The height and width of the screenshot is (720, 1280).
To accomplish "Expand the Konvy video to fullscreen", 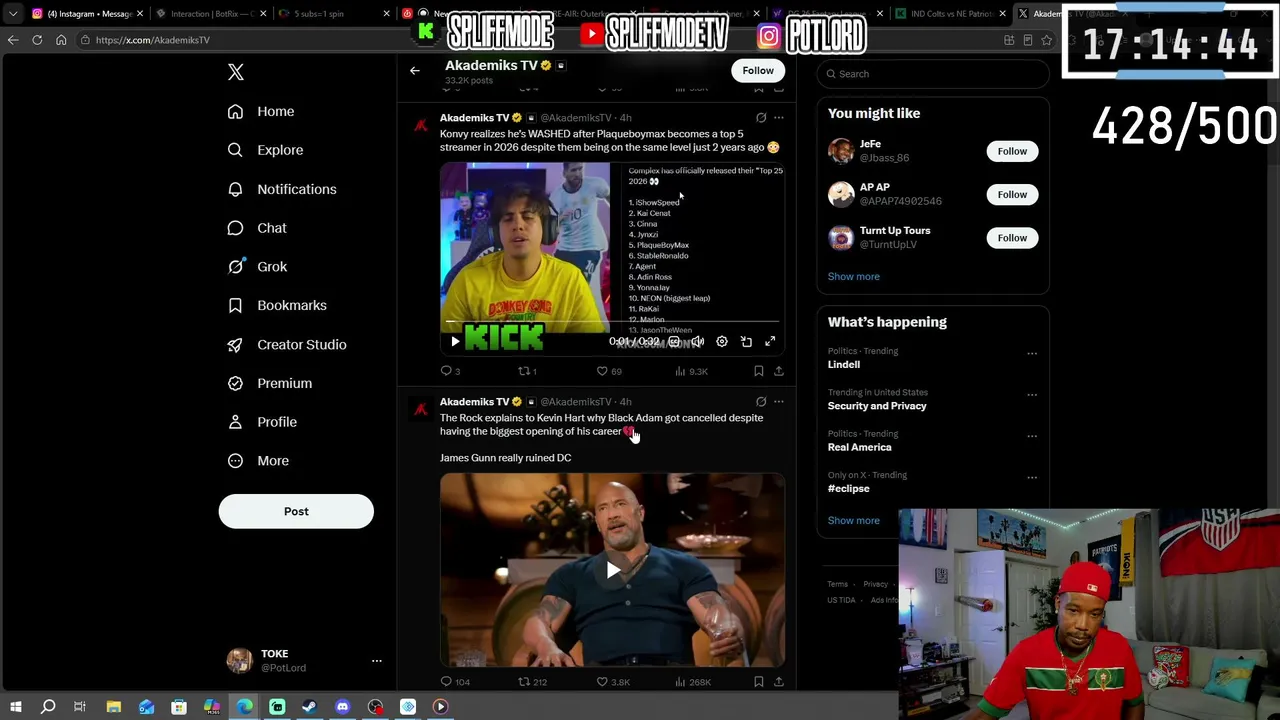I will (770, 342).
